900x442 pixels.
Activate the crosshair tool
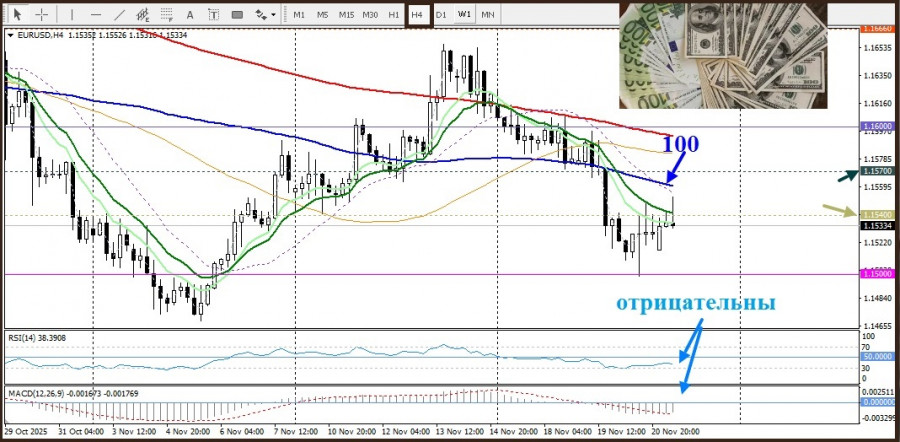pos(41,15)
